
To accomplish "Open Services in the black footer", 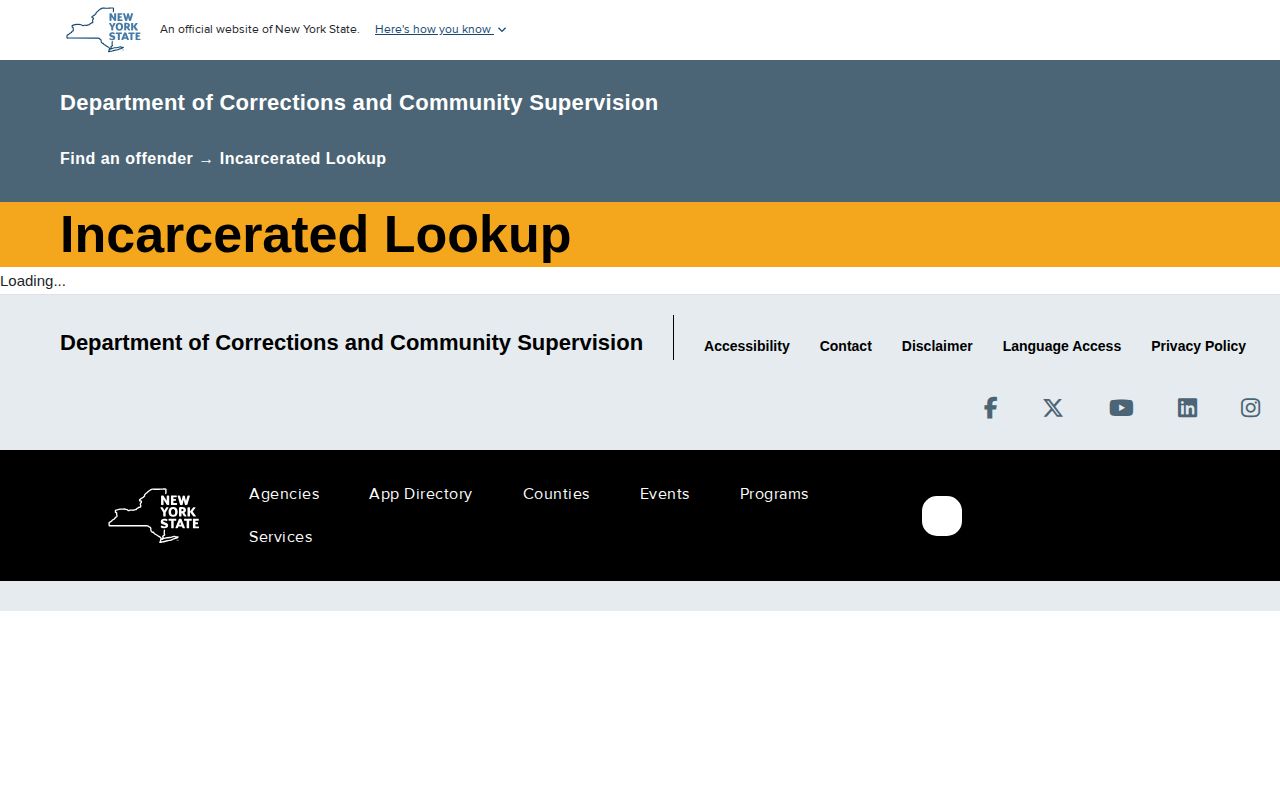I will click(x=281, y=537).
